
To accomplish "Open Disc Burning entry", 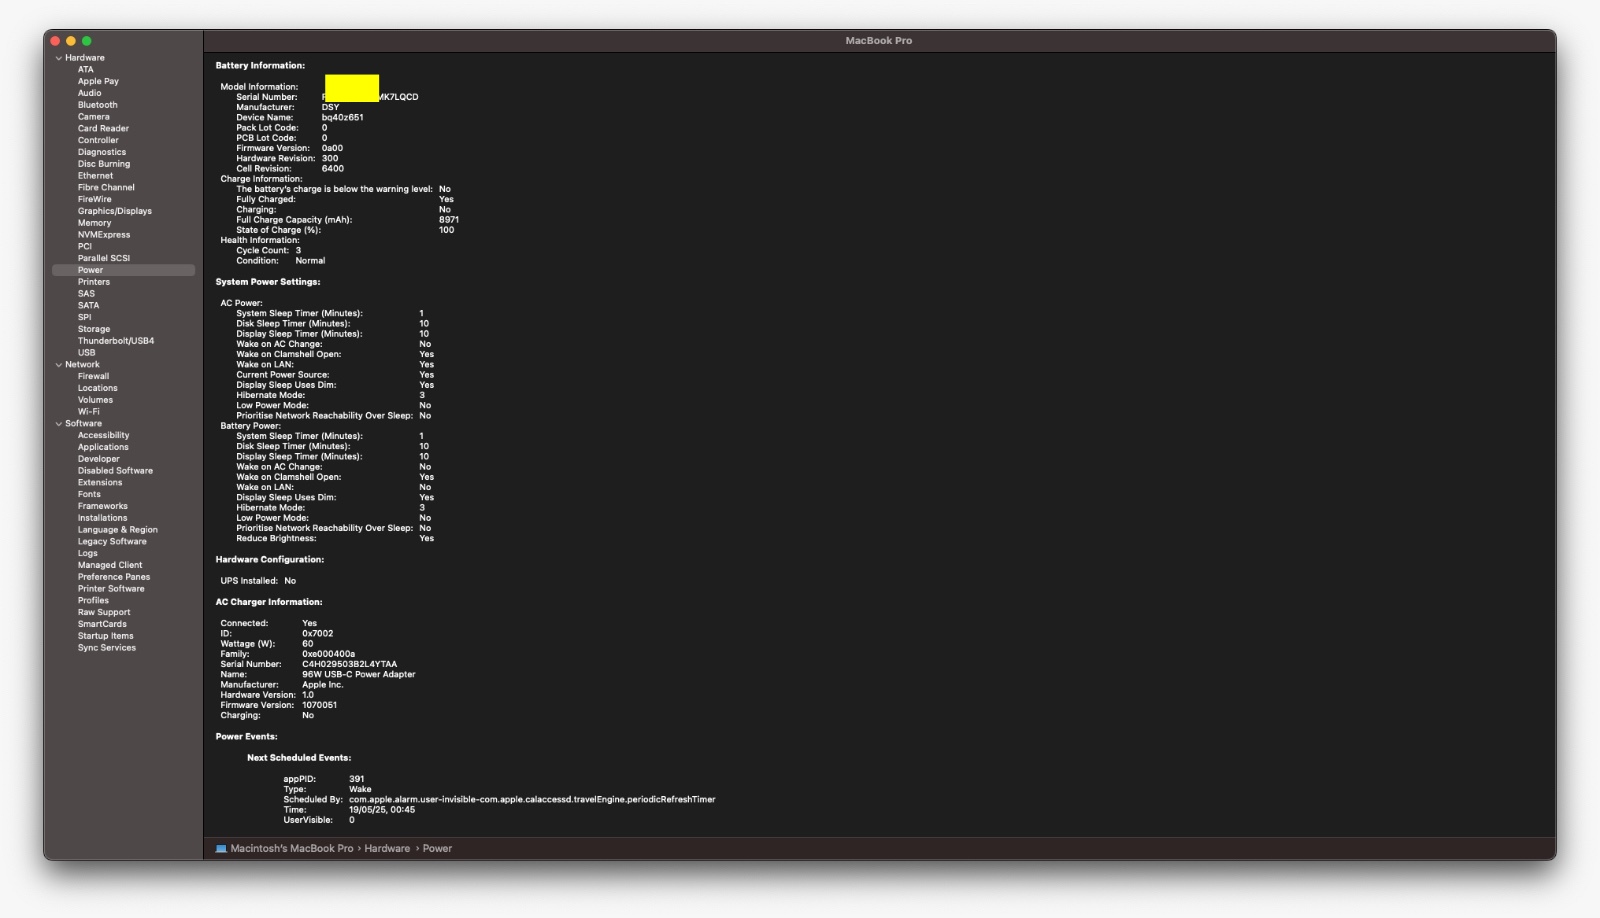I will [104, 164].
